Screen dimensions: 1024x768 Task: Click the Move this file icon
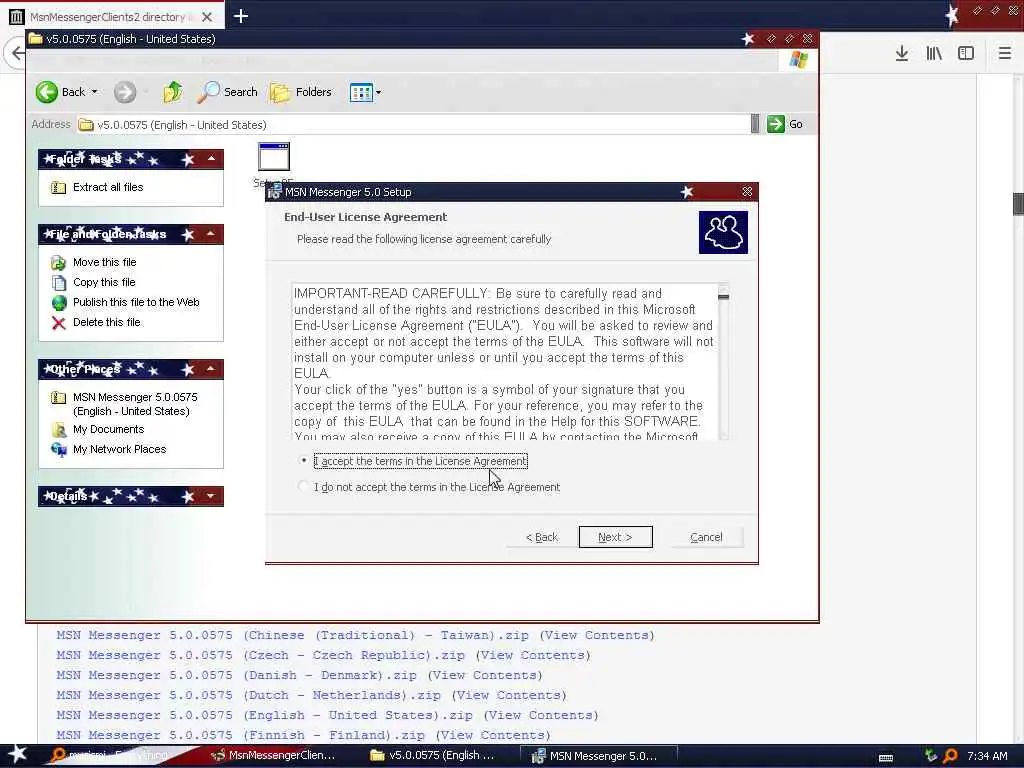pyautogui.click(x=58, y=263)
